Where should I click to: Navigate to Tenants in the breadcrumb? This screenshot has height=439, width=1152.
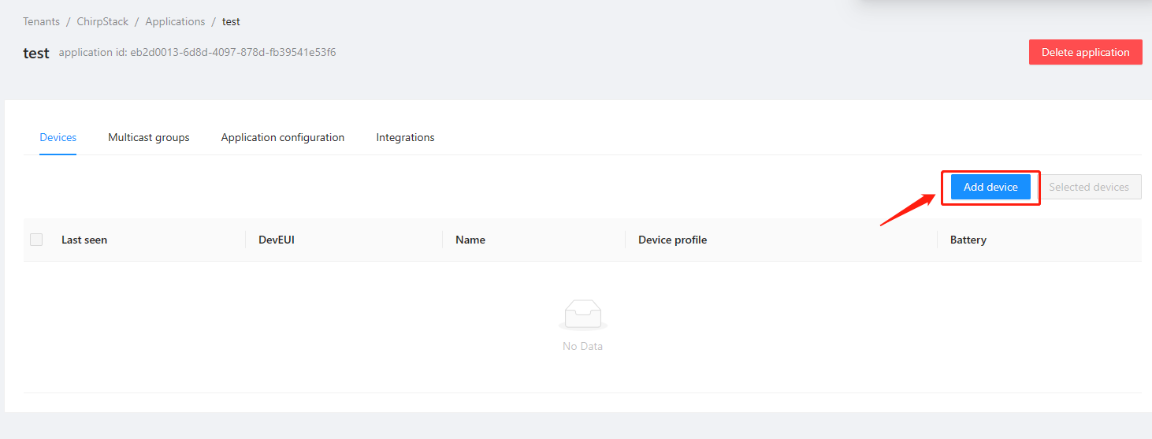pyautogui.click(x=41, y=21)
